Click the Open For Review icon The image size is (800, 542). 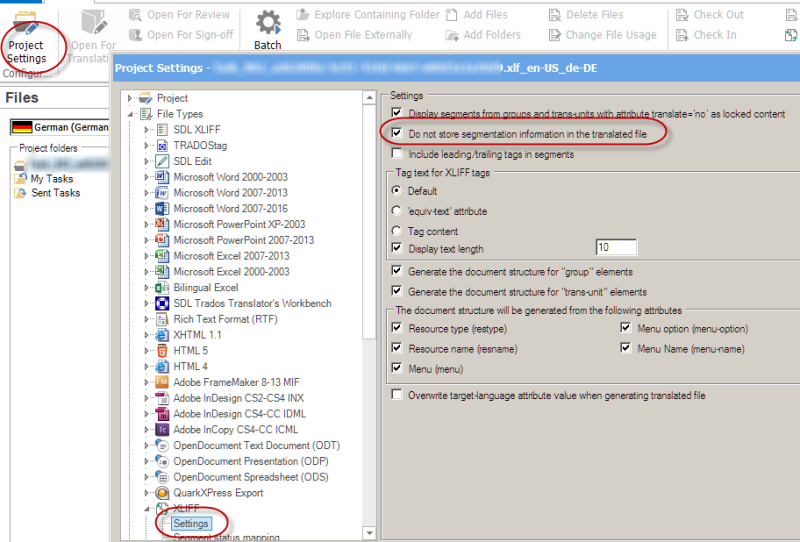[135, 15]
